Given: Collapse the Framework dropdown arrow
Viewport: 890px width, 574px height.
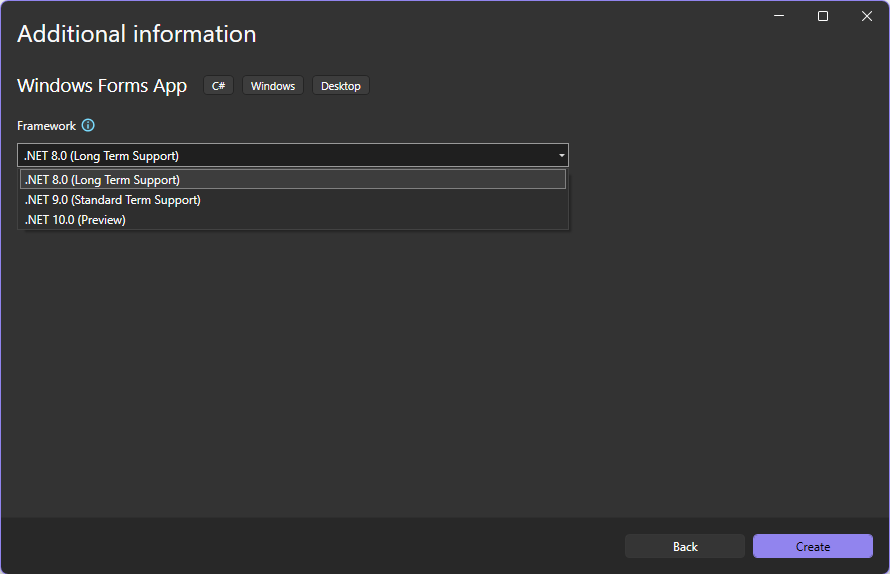Looking at the screenshot, I should coord(561,156).
